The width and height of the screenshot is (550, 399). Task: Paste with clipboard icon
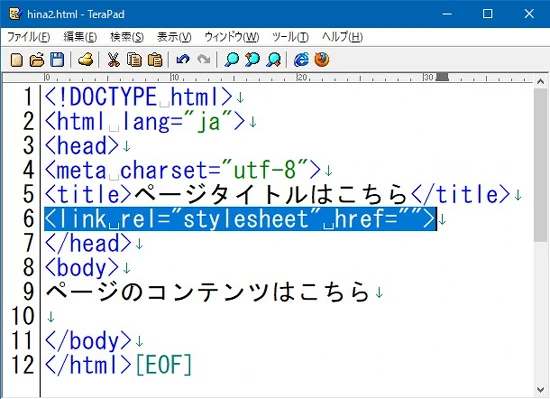155,60
